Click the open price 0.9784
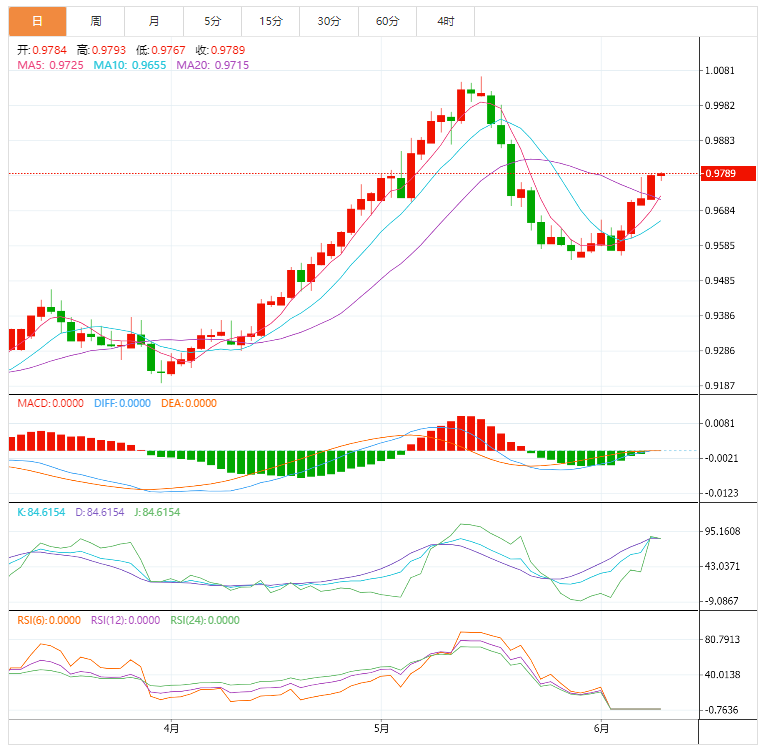This screenshot has width=768, height=754. point(49,50)
